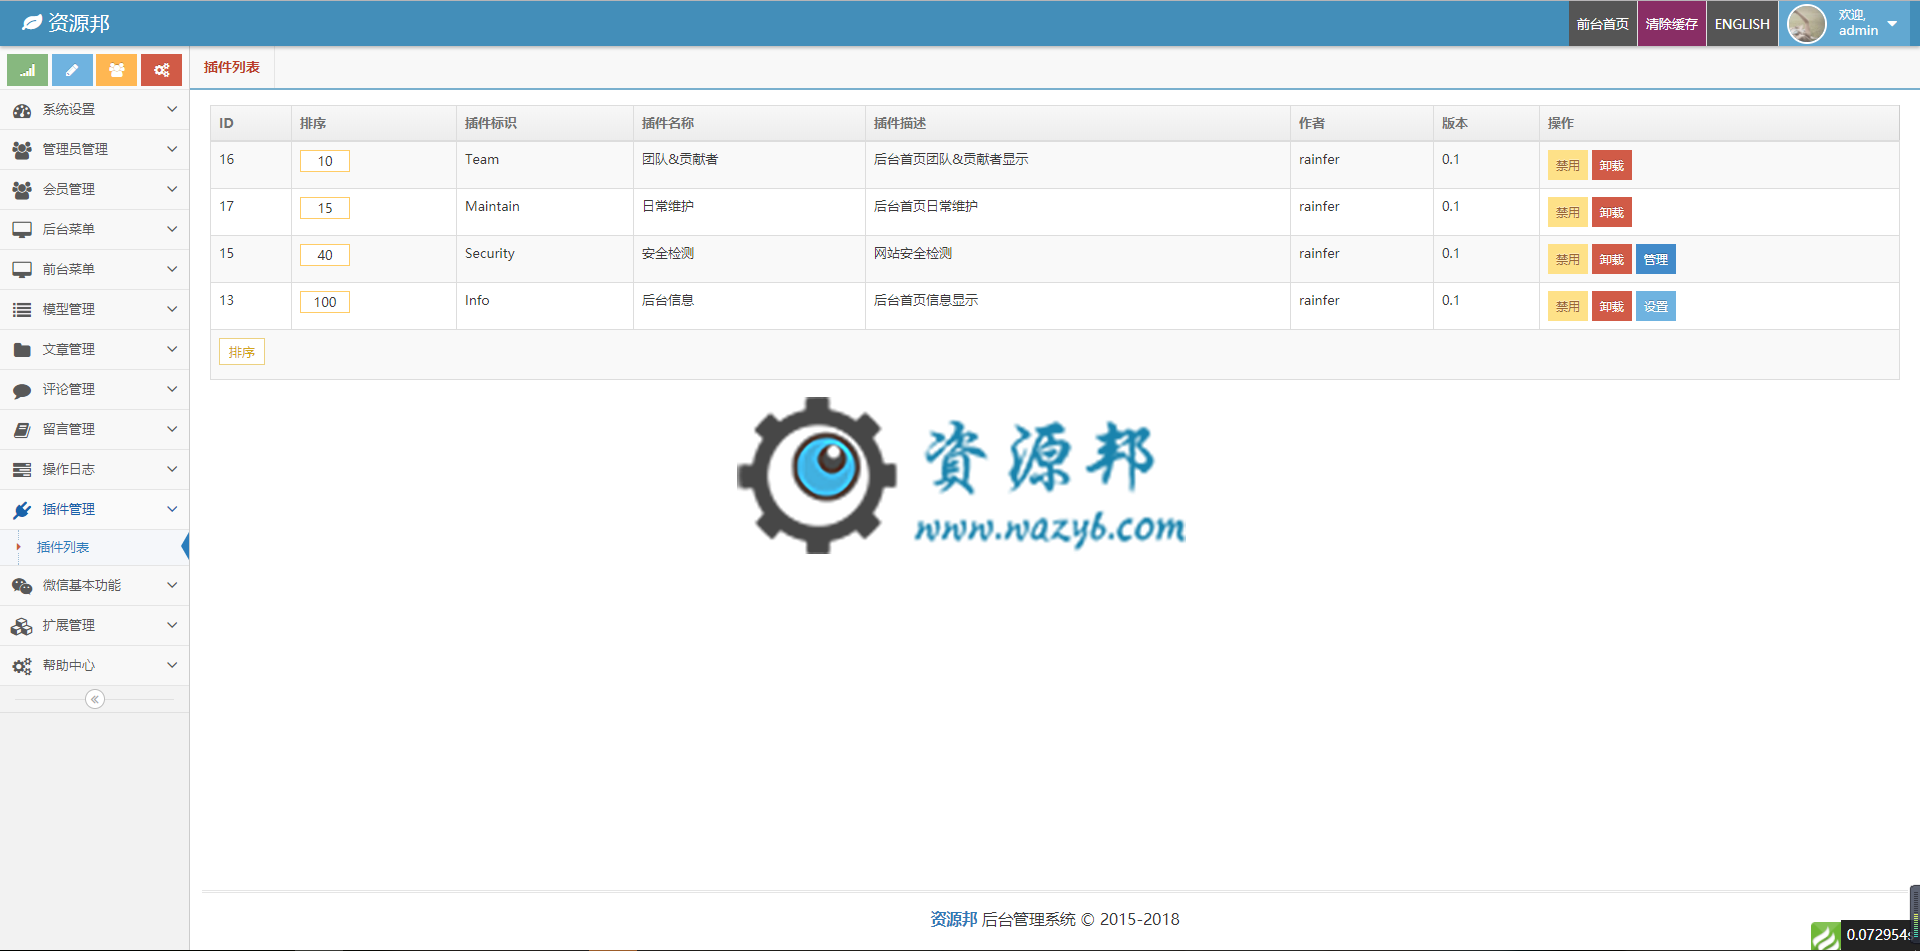
Task: Click the sort field with value 15
Action: (x=325, y=208)
